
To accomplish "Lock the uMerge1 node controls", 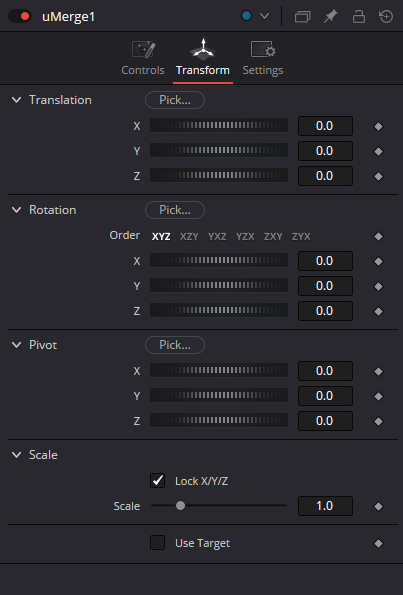I will pyautogui.click(x=359, y=16).
